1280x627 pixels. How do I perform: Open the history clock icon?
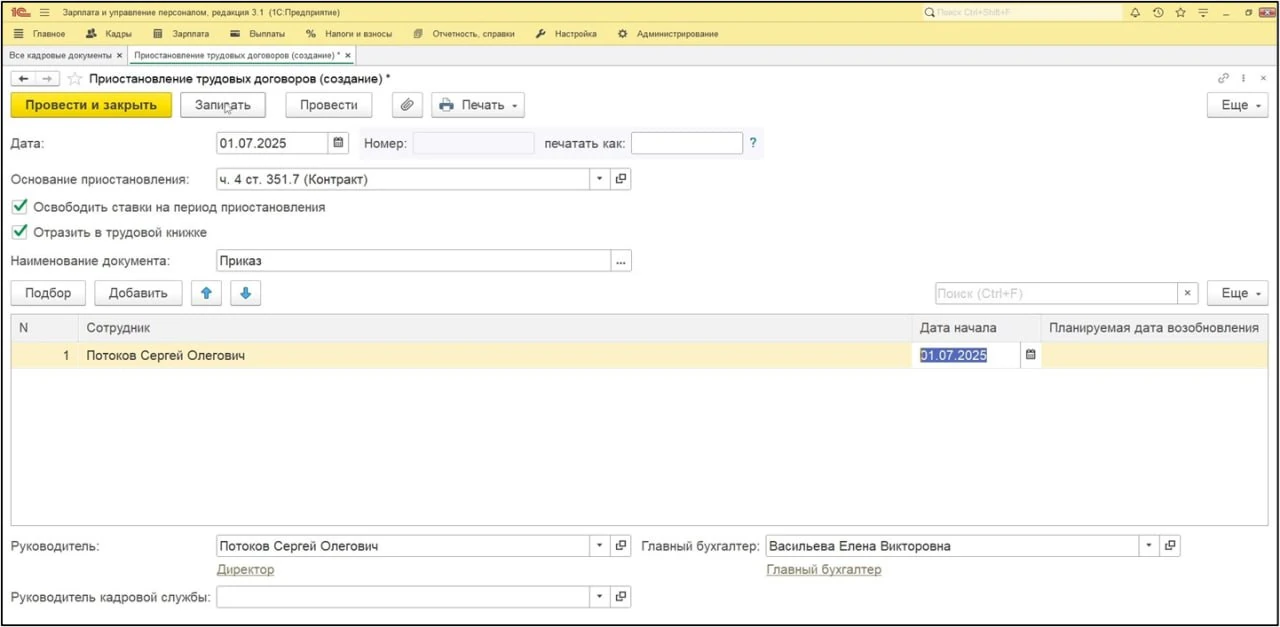click(x=1158, y=13)
